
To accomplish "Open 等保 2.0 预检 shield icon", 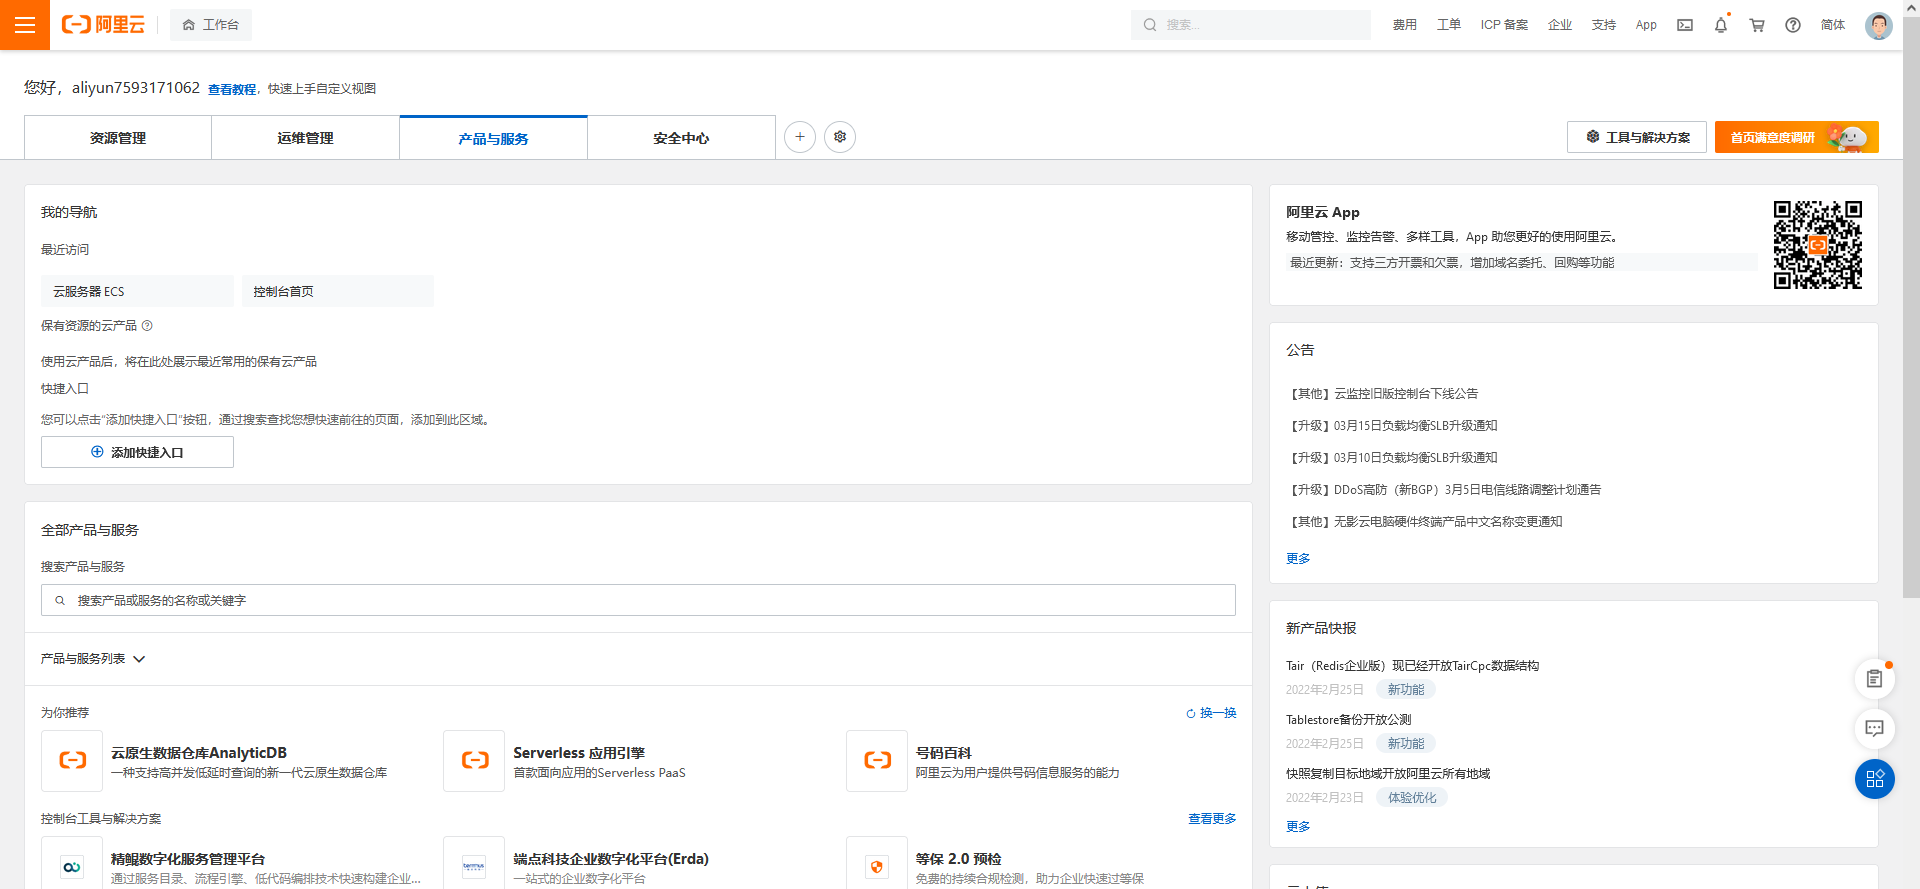I will [877, 865].
